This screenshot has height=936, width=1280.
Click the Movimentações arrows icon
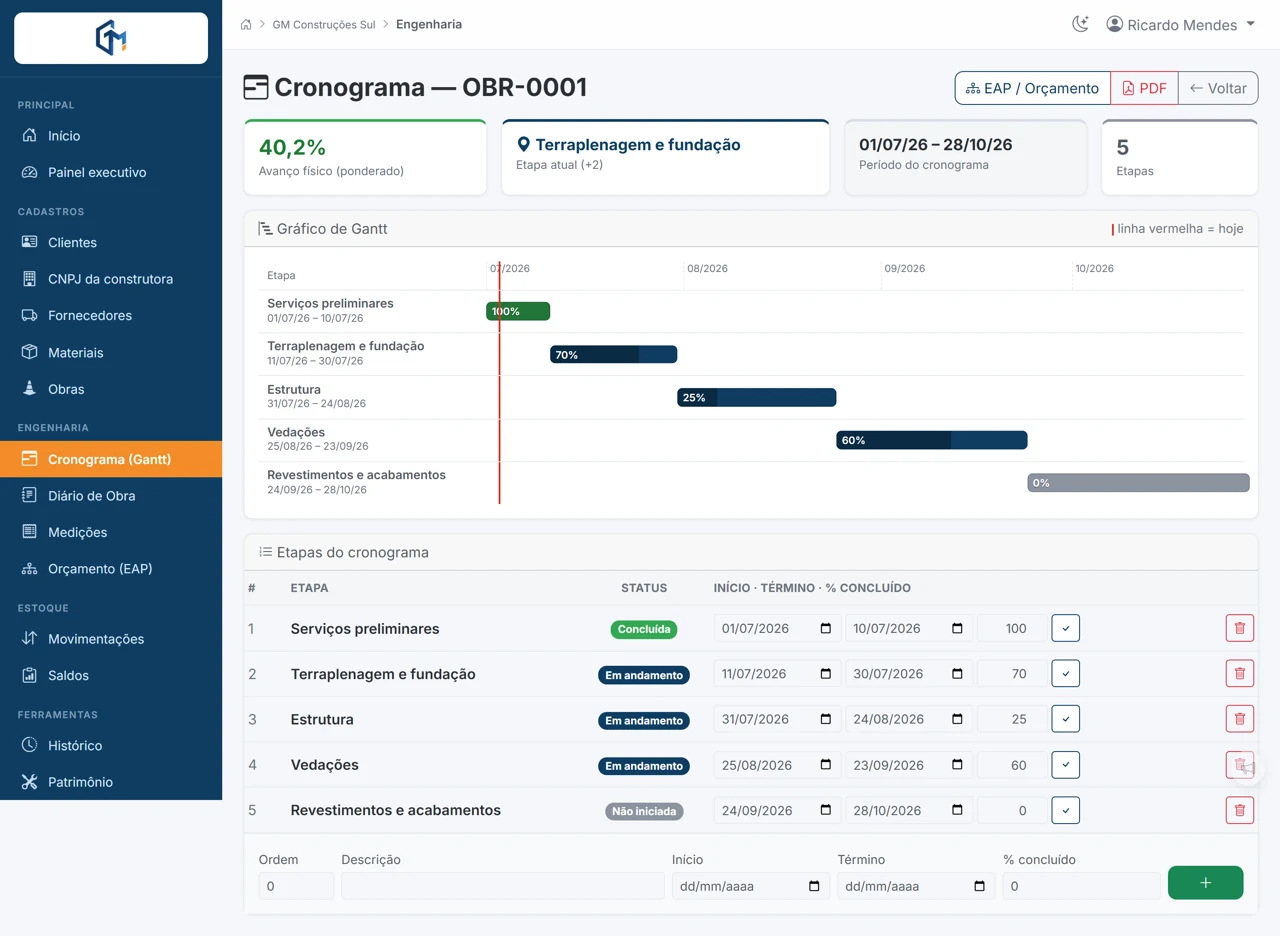29,638
